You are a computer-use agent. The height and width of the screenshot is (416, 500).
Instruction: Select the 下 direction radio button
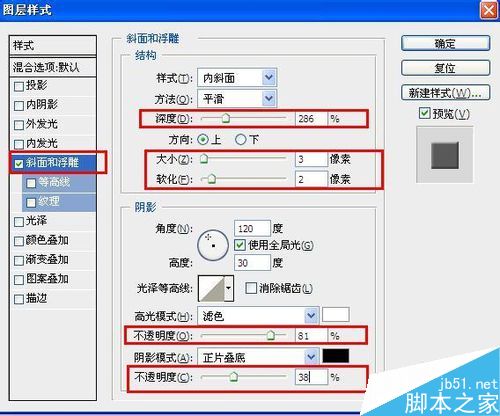click(x=240, y=139)
